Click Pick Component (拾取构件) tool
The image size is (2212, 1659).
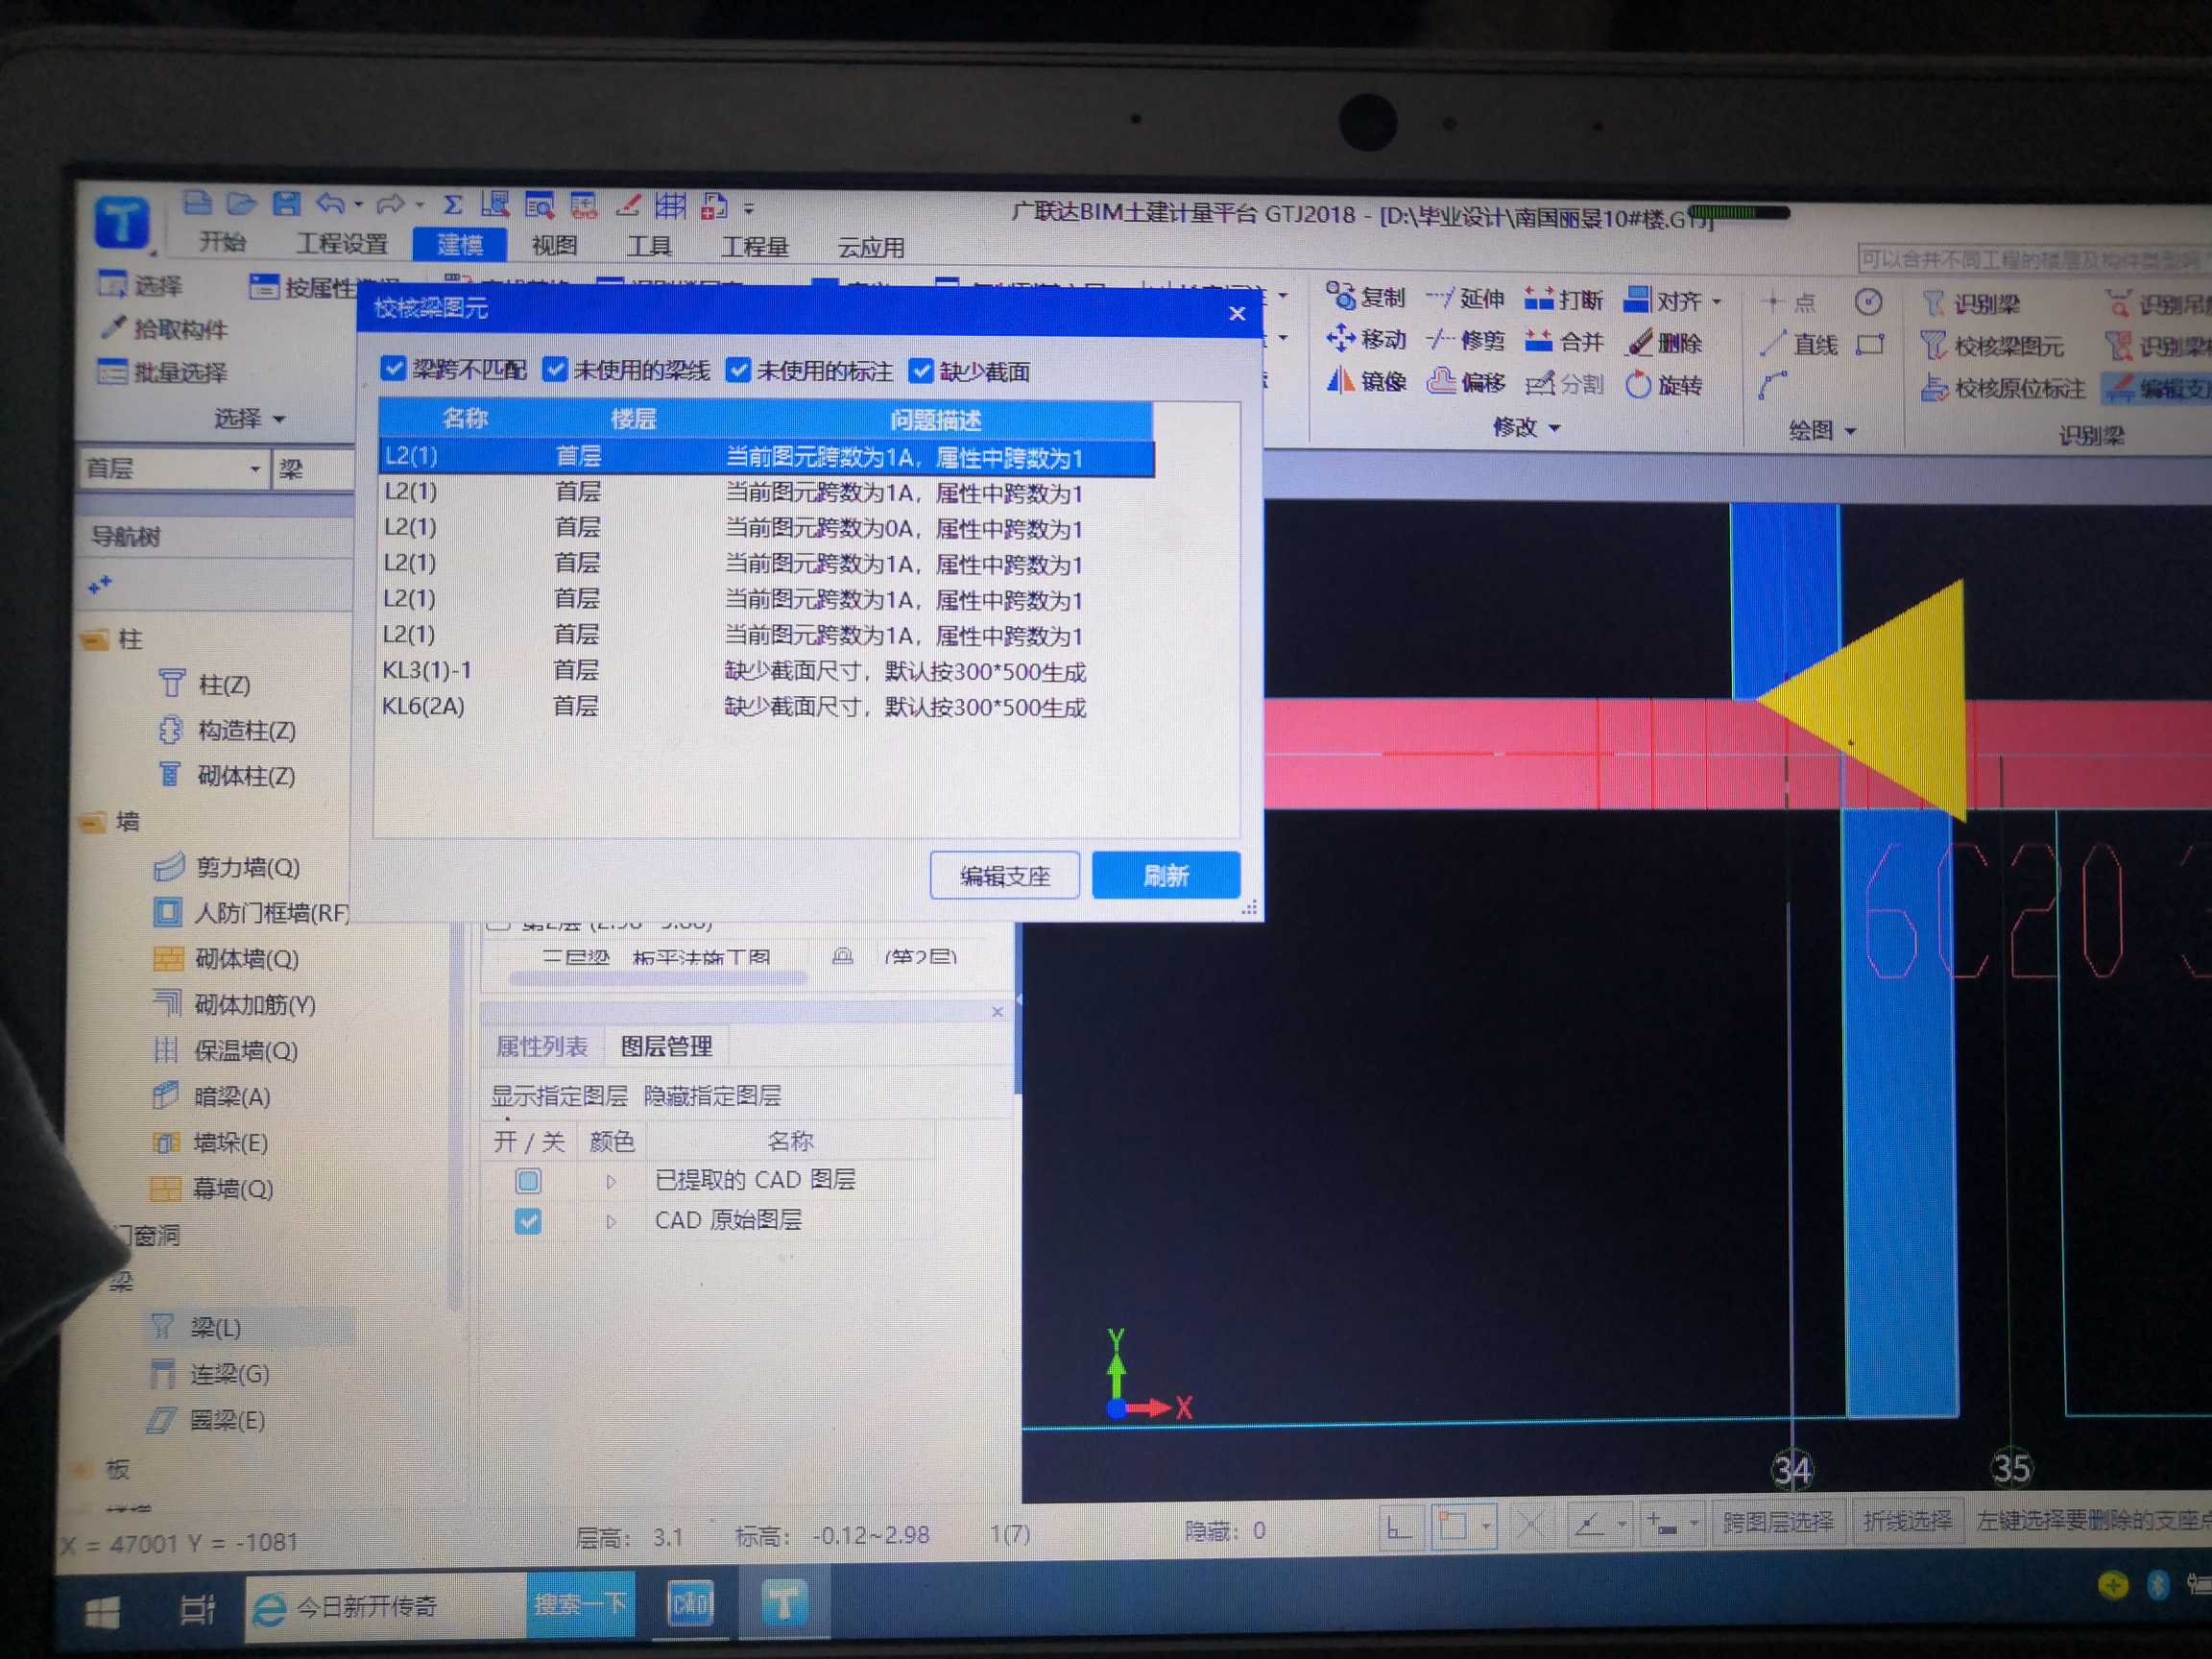pyautogui.click(x=164, y=328)
